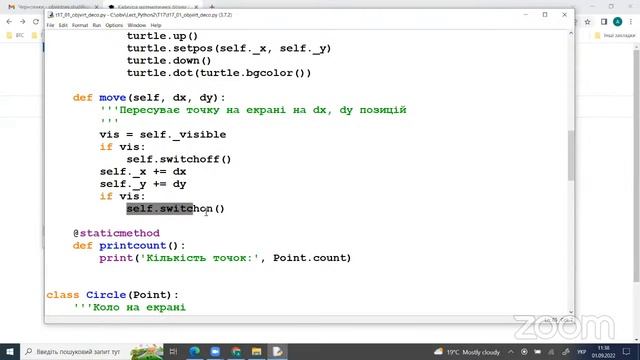Bookmark this page with the star icon
Image resolution: width=640 pixels, height=360 pixels.
[587, 22]
